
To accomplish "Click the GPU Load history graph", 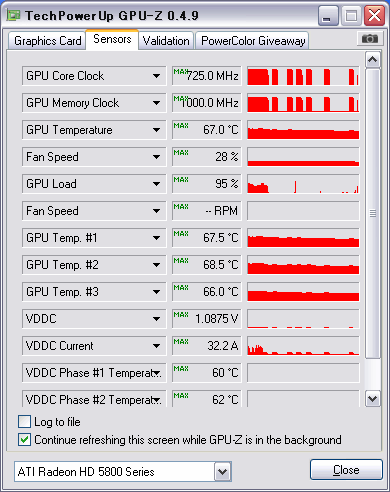I will tap(303, 184).
